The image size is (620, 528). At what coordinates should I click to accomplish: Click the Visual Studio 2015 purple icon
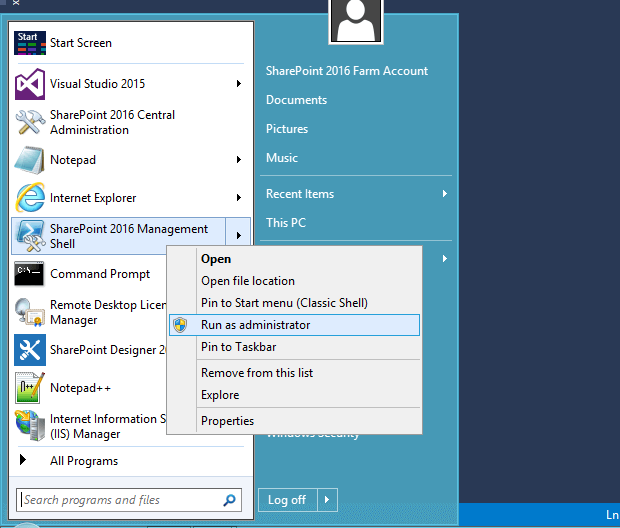pos(30,84)
